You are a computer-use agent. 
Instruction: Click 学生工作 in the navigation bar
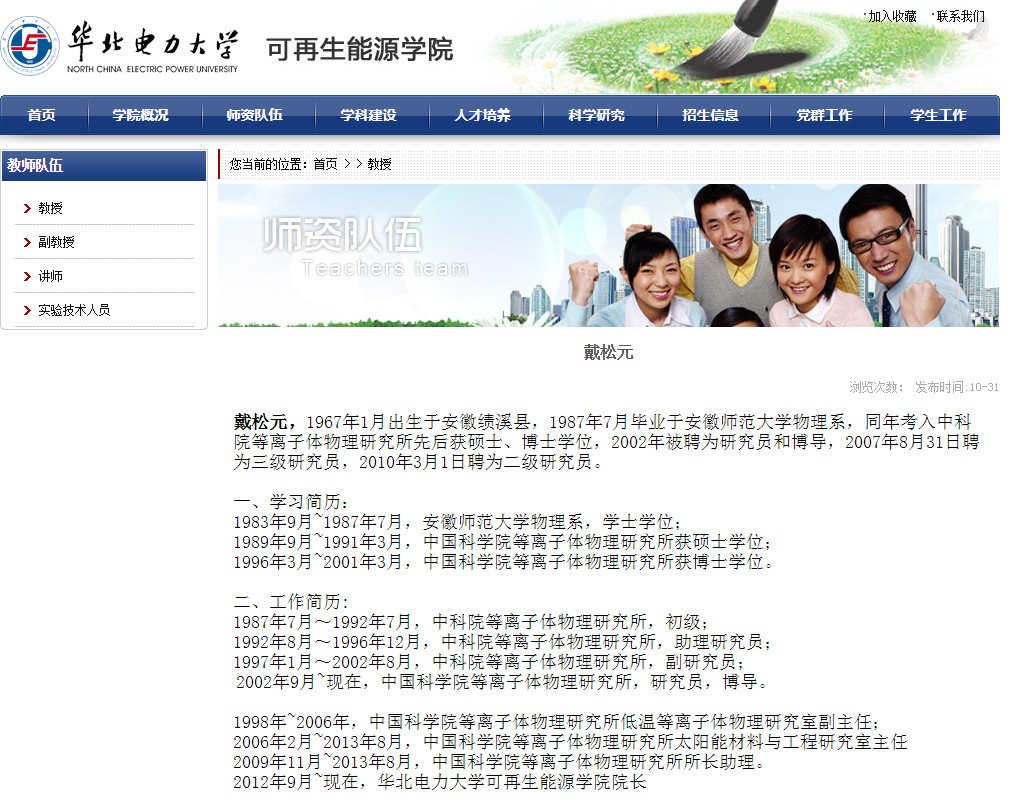(938, 115)
